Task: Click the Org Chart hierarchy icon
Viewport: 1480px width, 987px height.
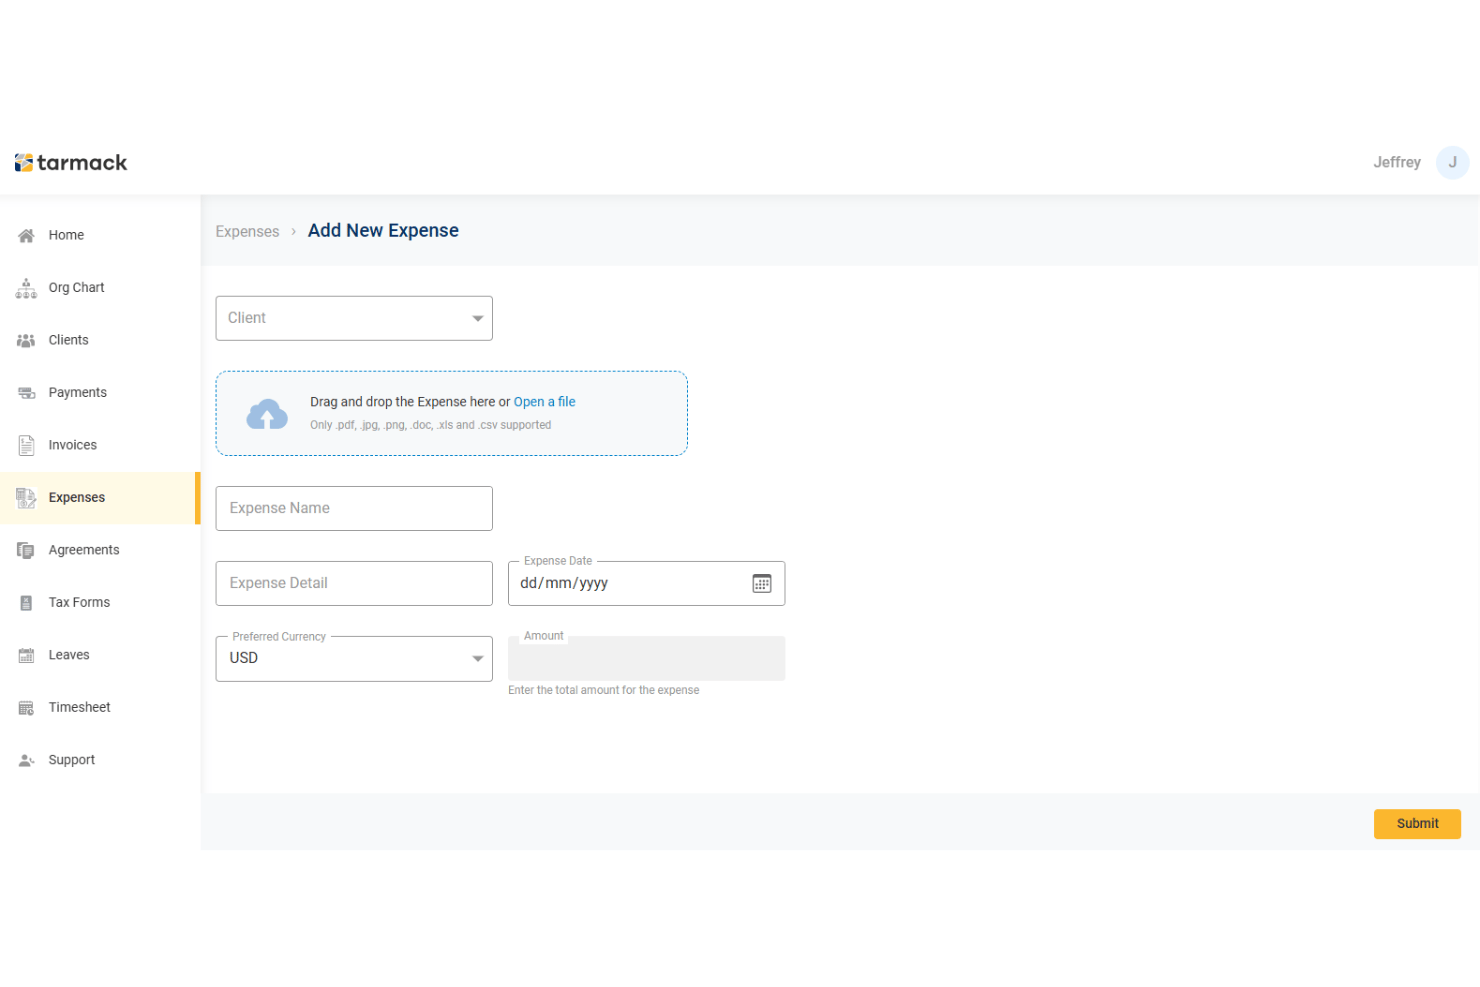Action: click(26, 288)
